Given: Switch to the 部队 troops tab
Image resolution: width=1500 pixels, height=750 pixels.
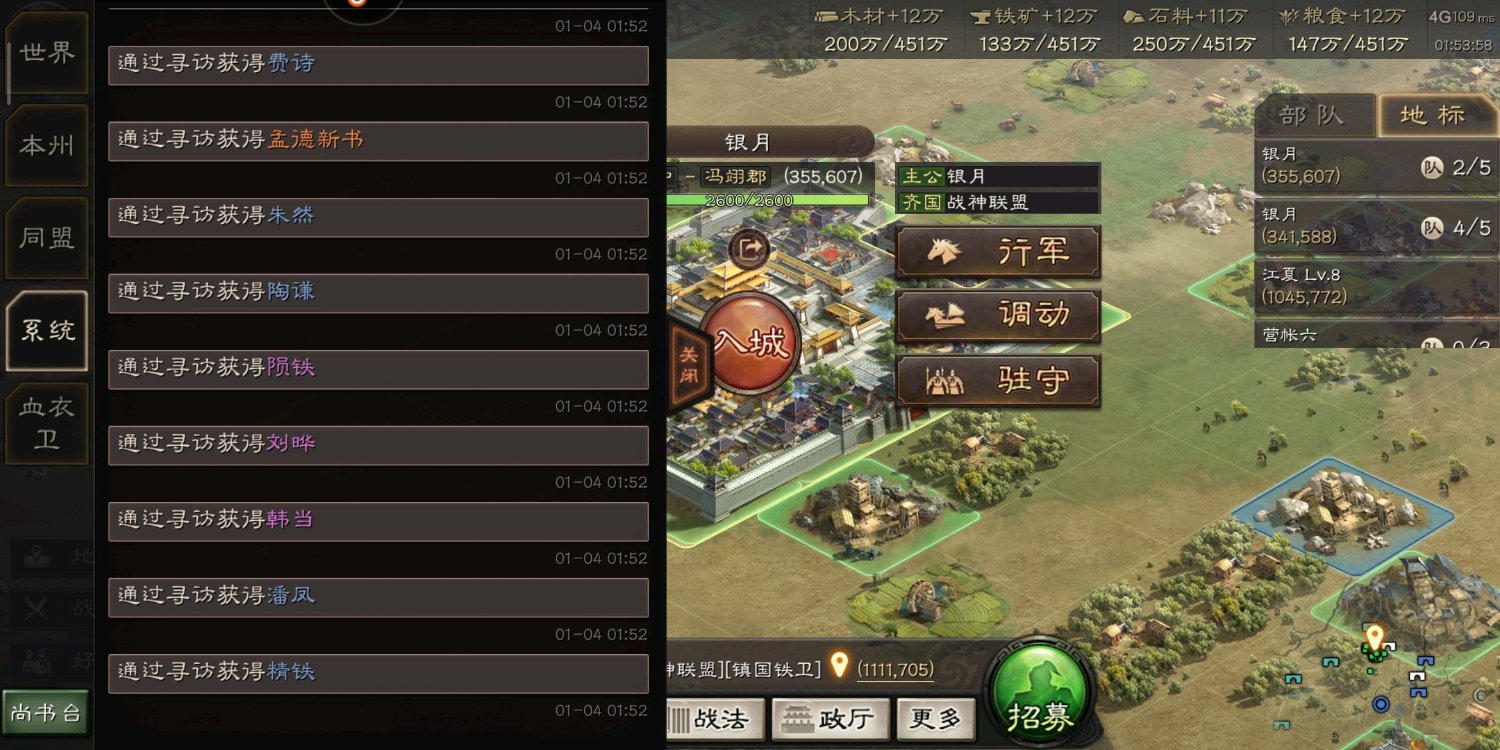Looking at the screenshot, I should point(1313,116).
